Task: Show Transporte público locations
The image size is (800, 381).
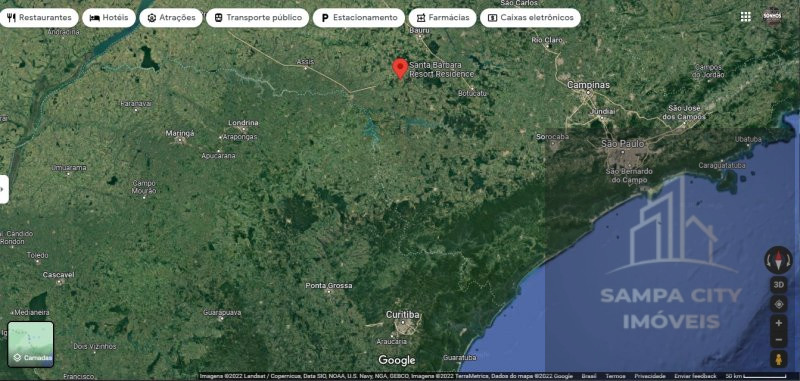Action: click(258, 17)
